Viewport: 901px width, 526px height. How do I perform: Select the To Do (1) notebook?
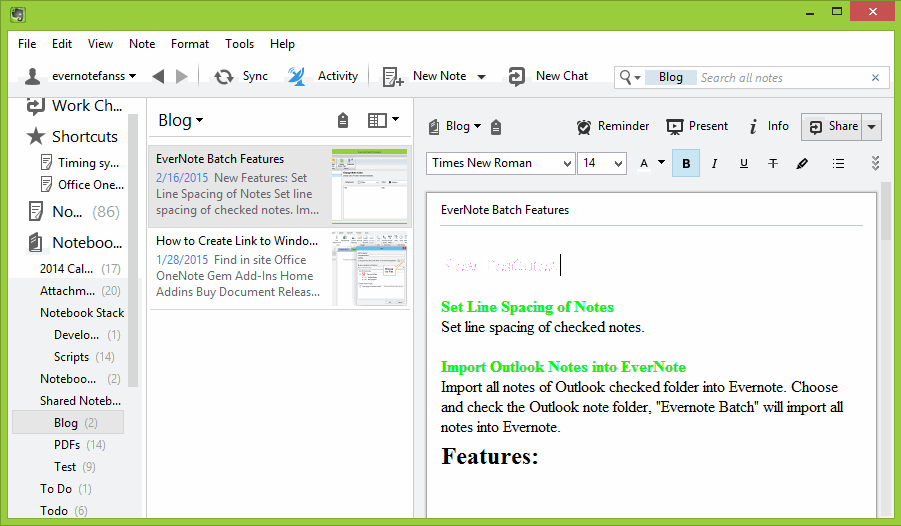pyautogui.click(x=66, y=489)
